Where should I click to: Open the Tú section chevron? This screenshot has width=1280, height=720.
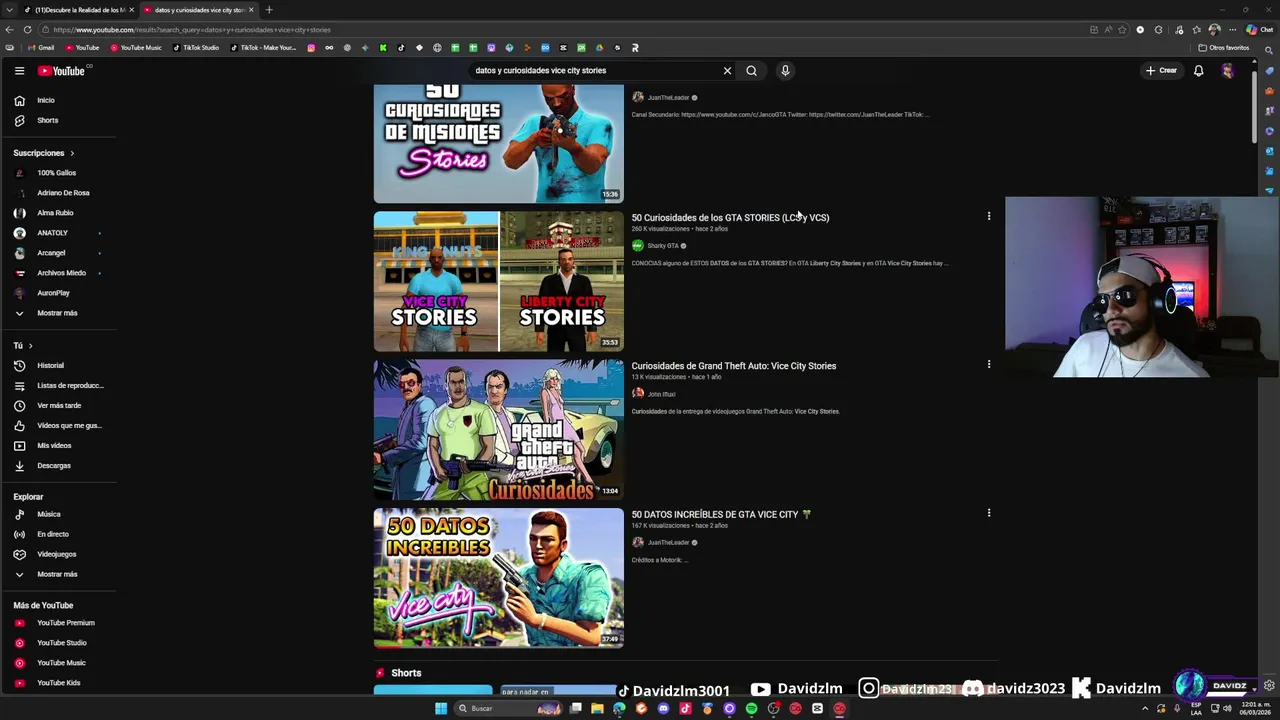pyautogui.click(x=30, y=346)
